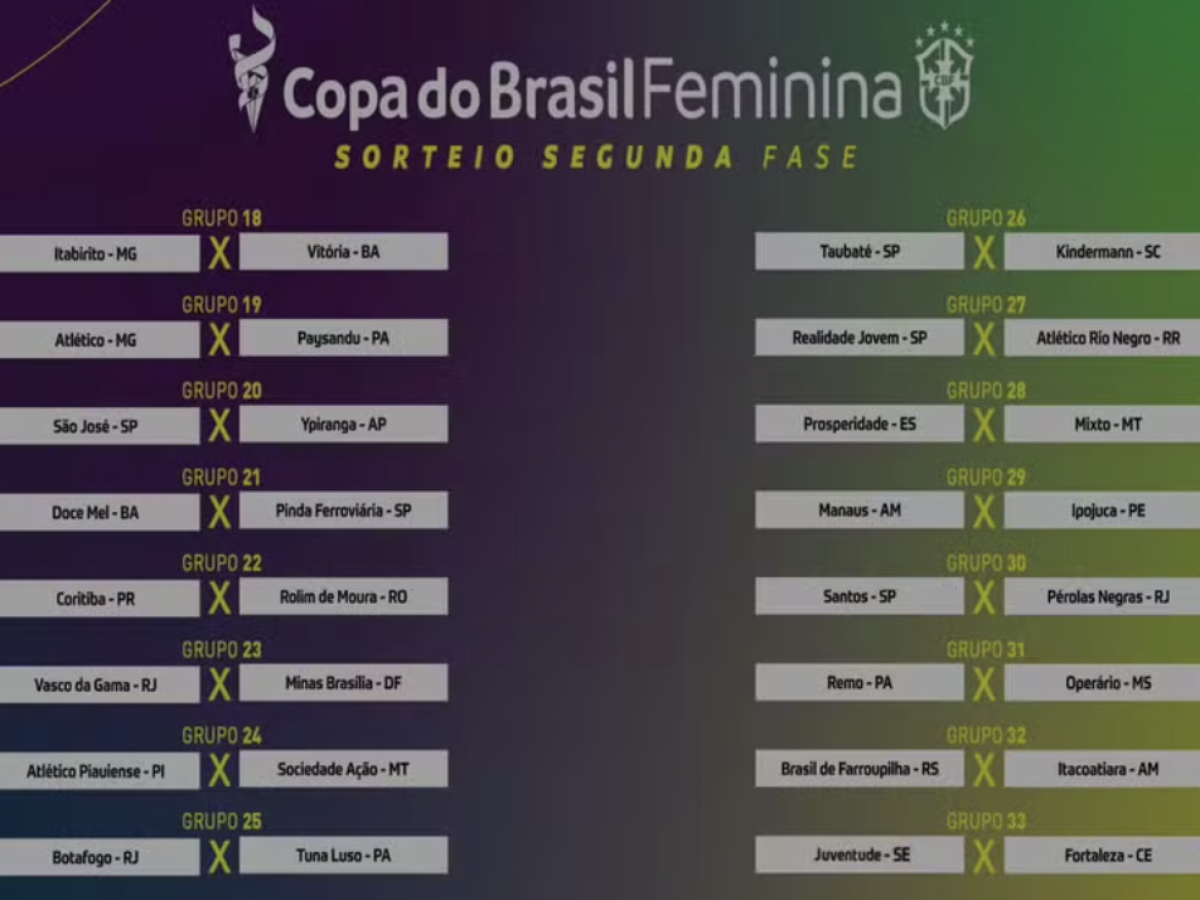The width and height of the screenshot is (1200, 900).
Task: Select the Atlético - MG team box
Action: (98, 340)
